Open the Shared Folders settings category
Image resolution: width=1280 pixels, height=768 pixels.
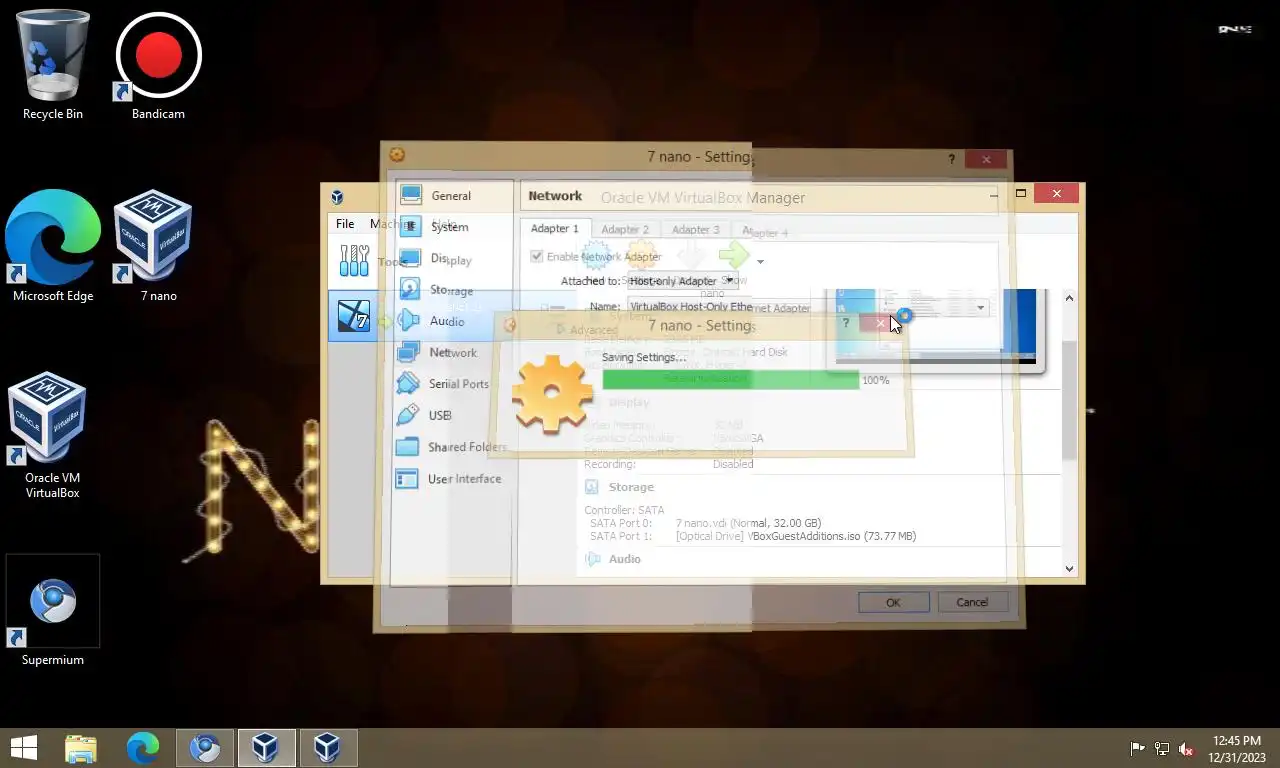tap(452, 447)
